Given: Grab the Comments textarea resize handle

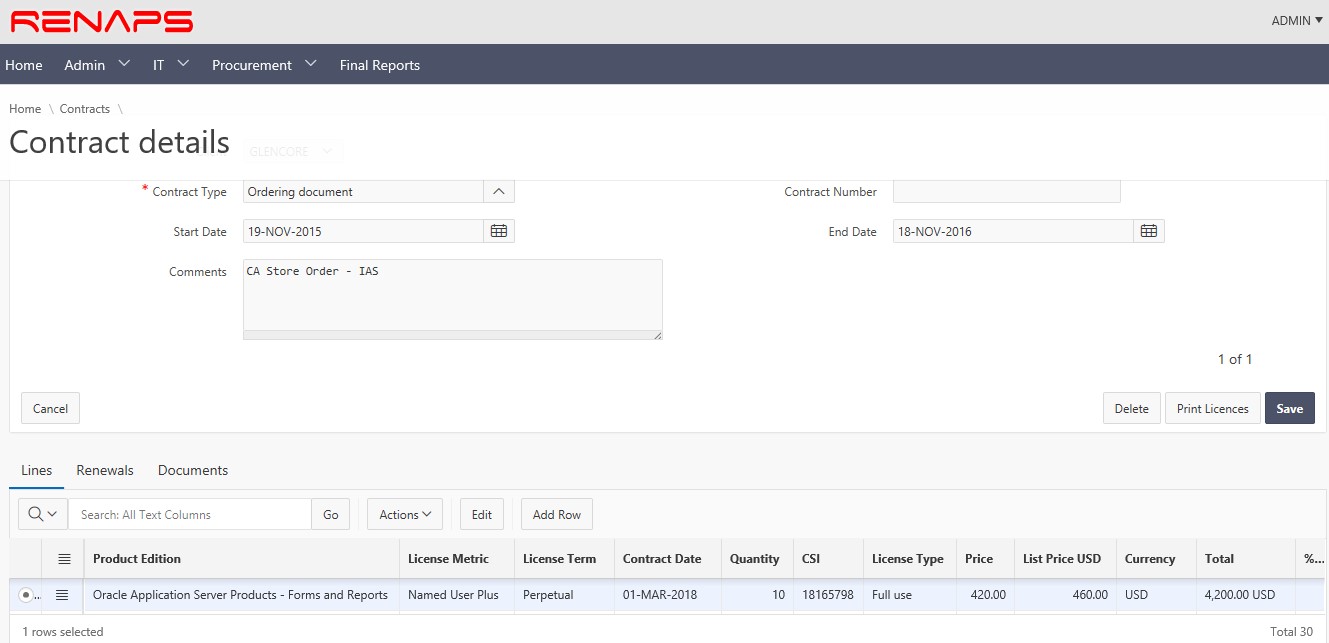Looking at the screenshot, I should click(x=657, y=335).
